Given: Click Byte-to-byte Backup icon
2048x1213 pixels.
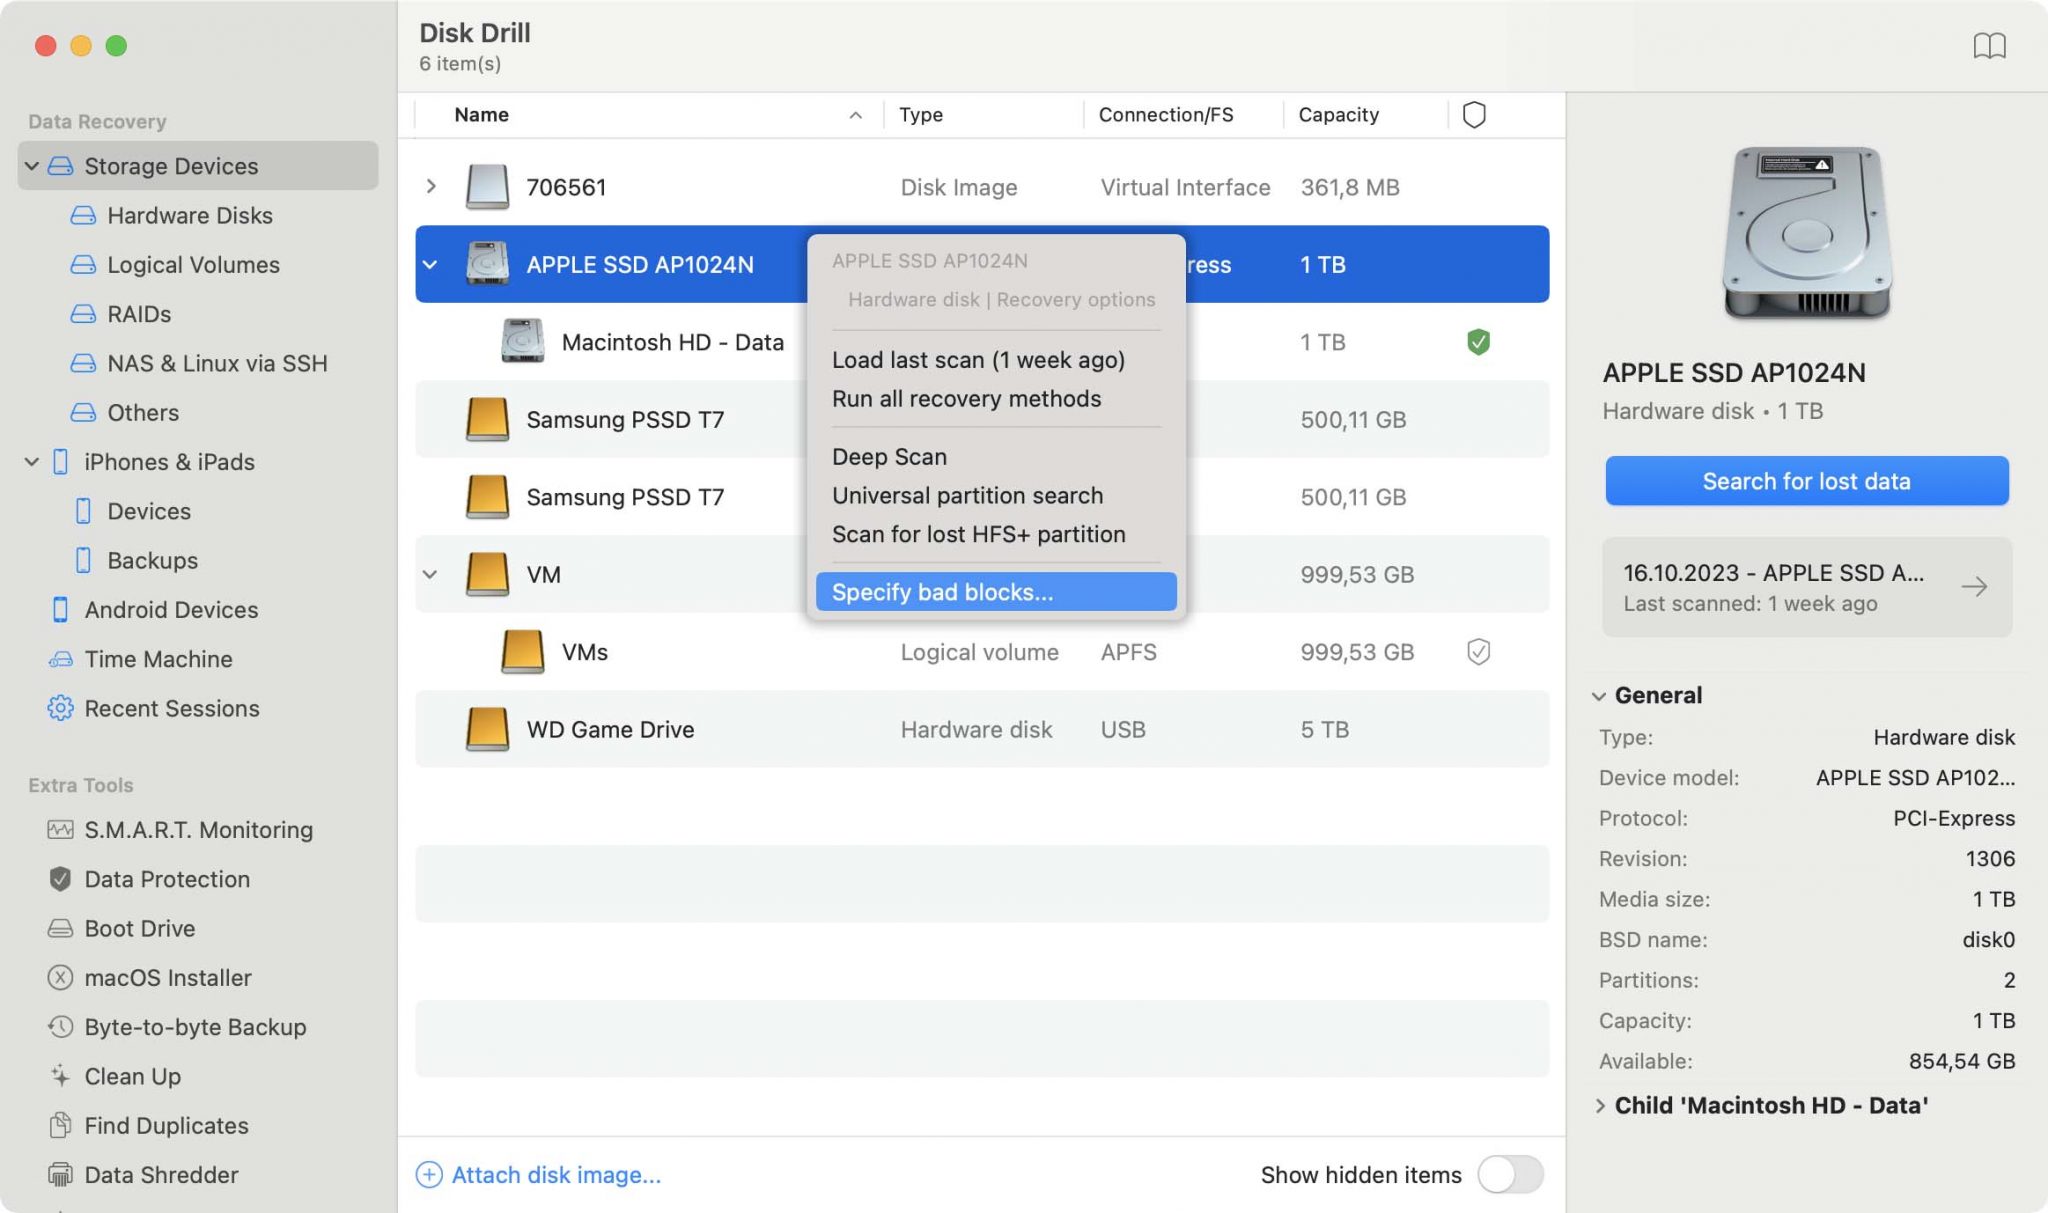Looking at the screenshot, I should coord(60,1027).
